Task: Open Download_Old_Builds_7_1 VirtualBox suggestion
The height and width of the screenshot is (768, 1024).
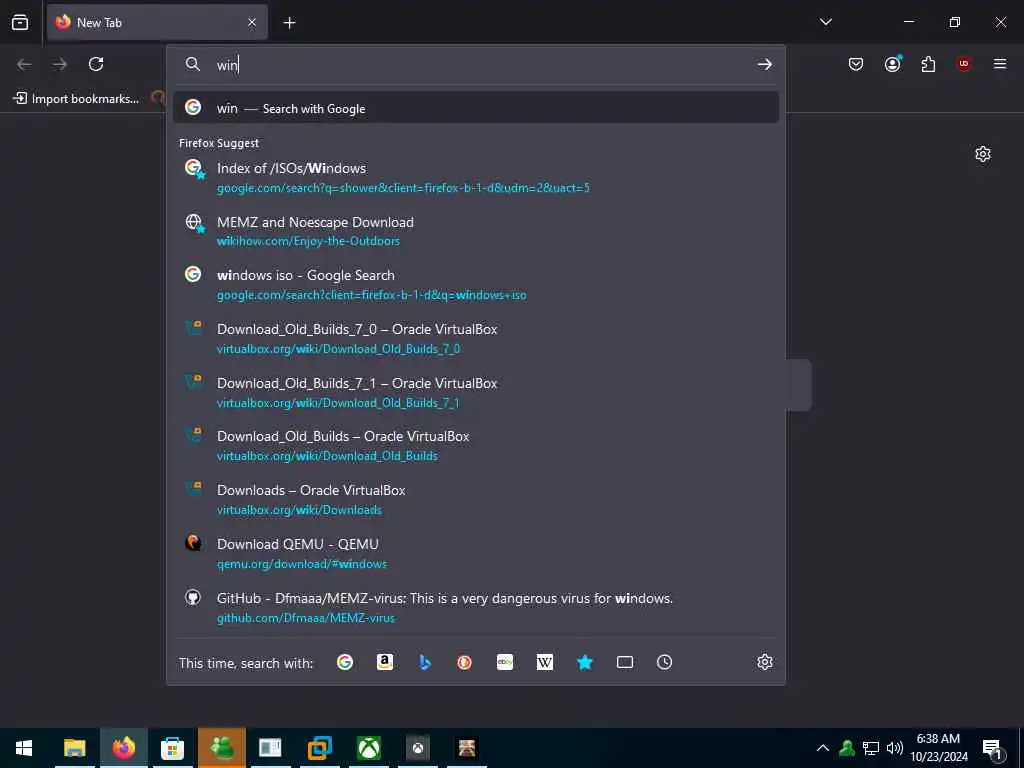Action: (x=476, y=392)
